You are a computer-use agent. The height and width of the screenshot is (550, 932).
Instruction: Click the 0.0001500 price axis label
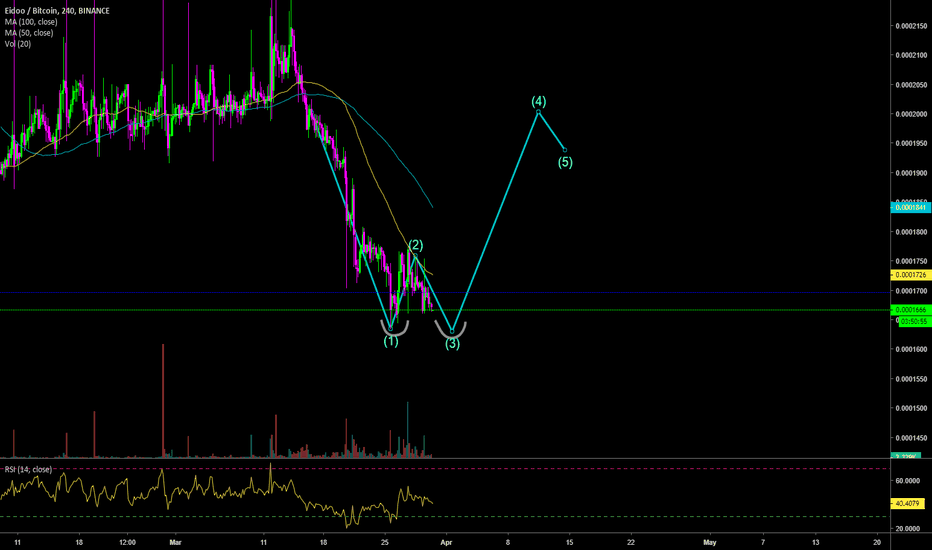(911, 408)
